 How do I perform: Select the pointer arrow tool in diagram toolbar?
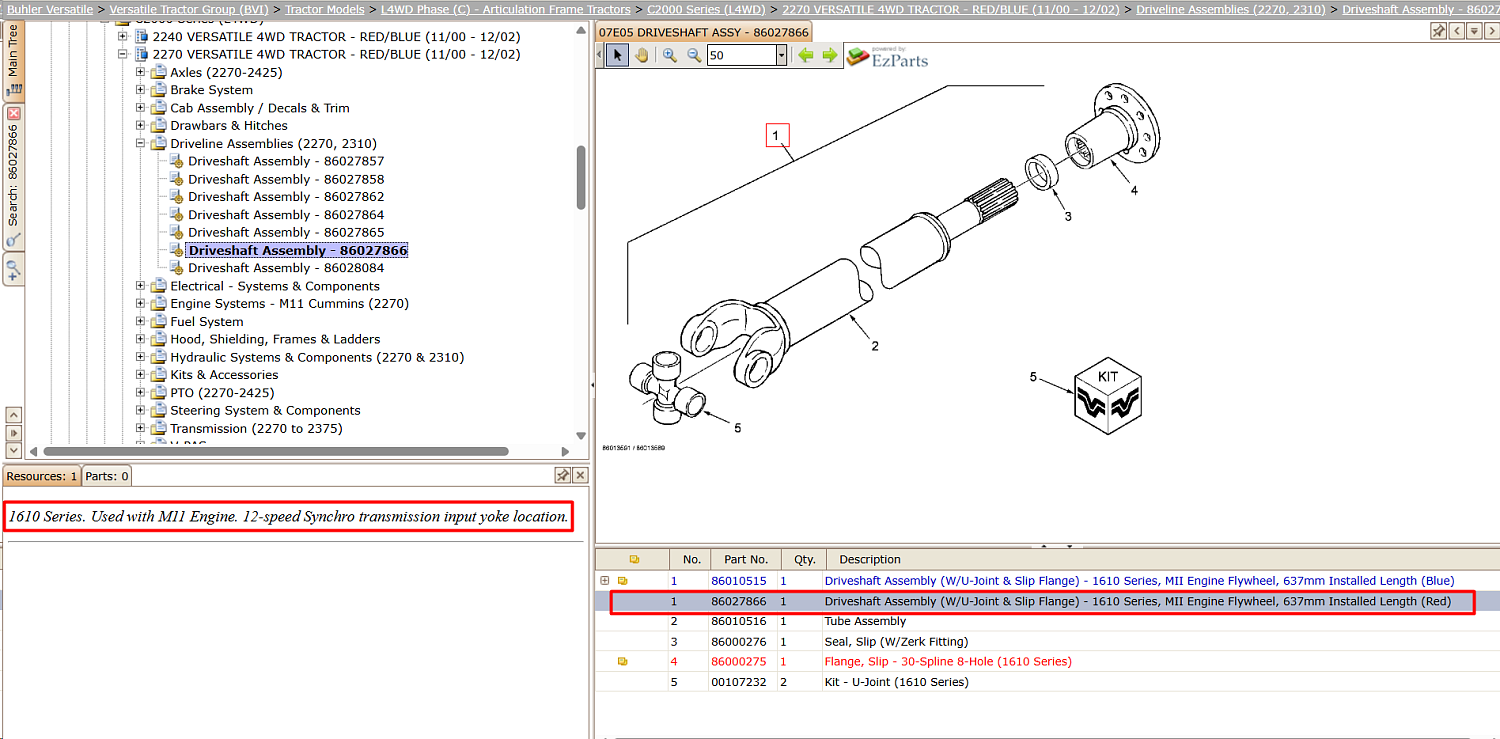pyautogui.click(x=618, y=55)
